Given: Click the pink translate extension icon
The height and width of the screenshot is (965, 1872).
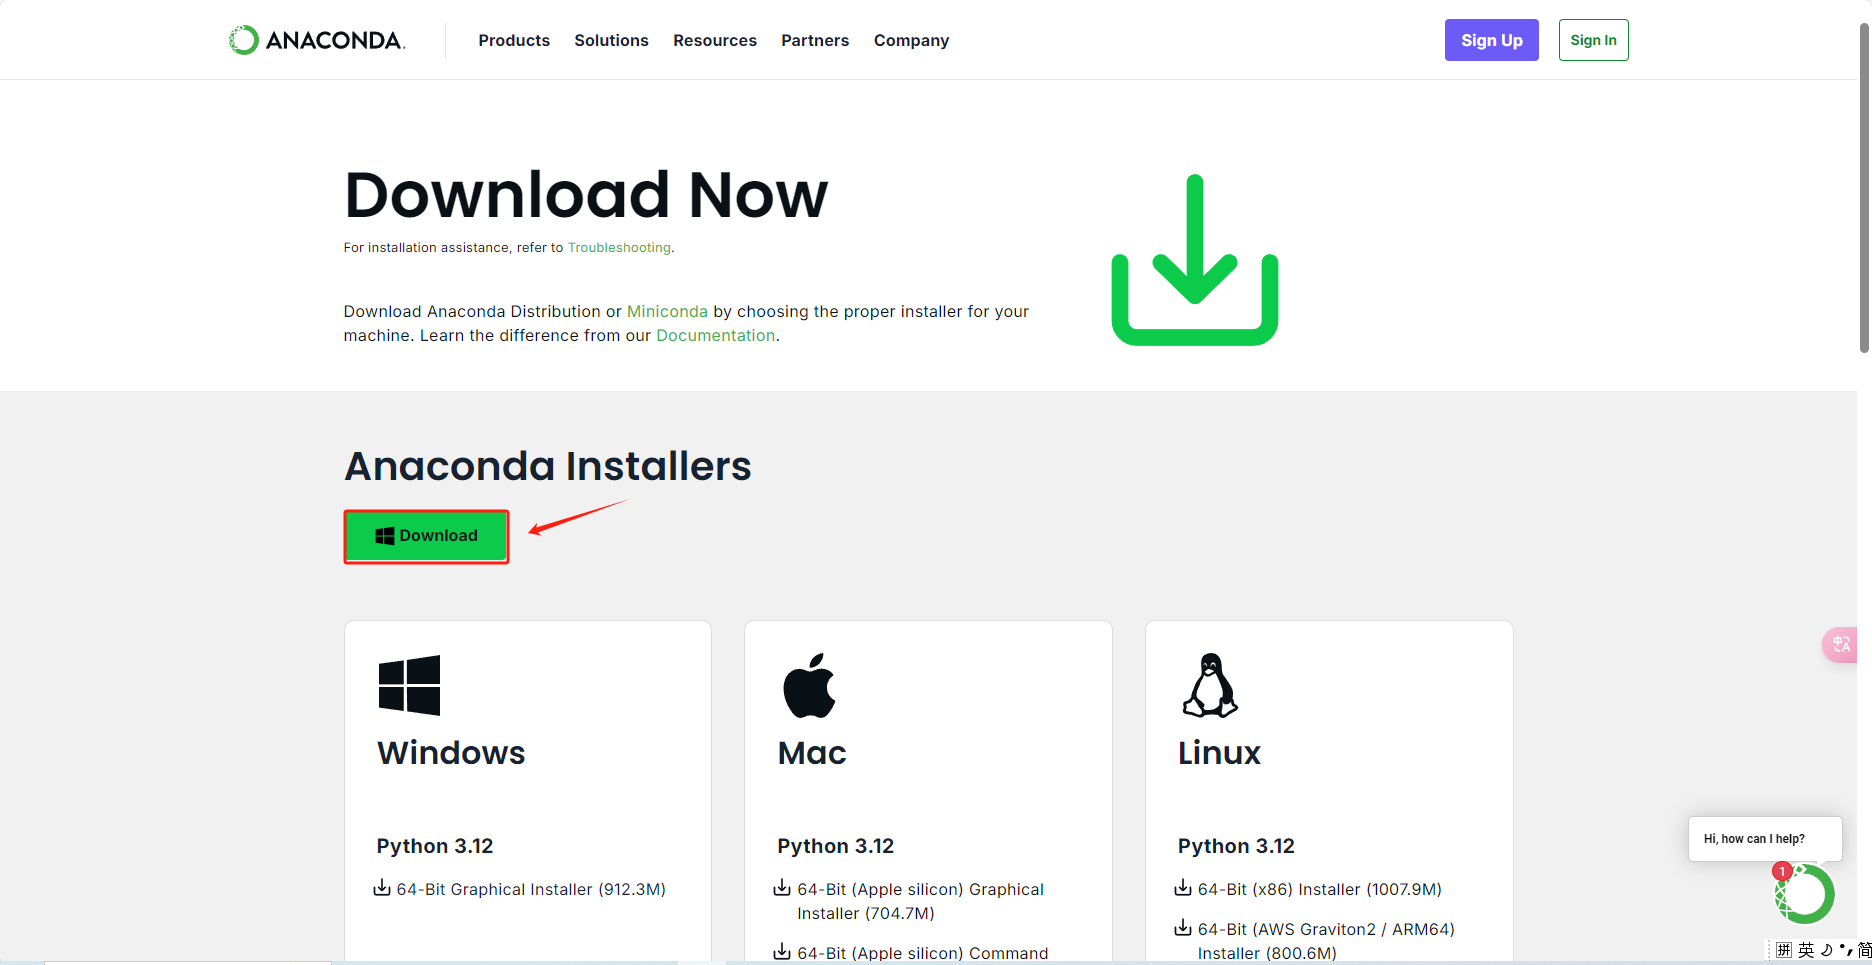Looking at the screenshot, I should (1840, 644).
